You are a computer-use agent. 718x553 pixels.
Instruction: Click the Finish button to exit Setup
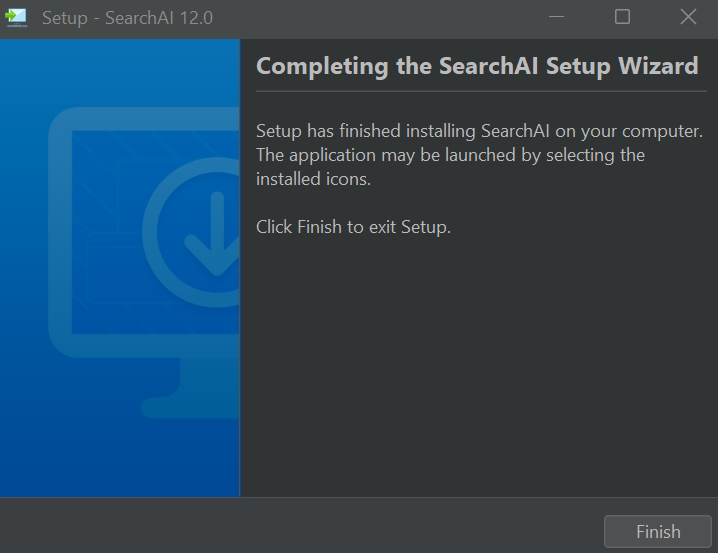point(658,531)
